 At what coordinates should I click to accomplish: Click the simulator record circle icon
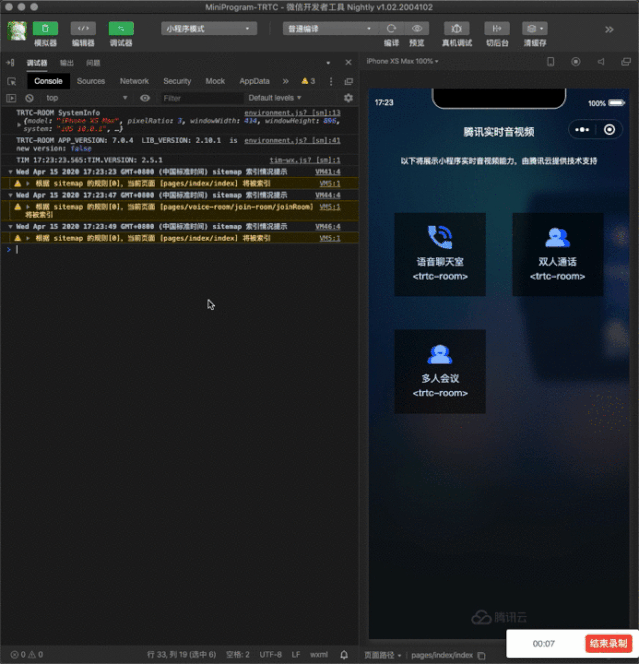point(575,62)
